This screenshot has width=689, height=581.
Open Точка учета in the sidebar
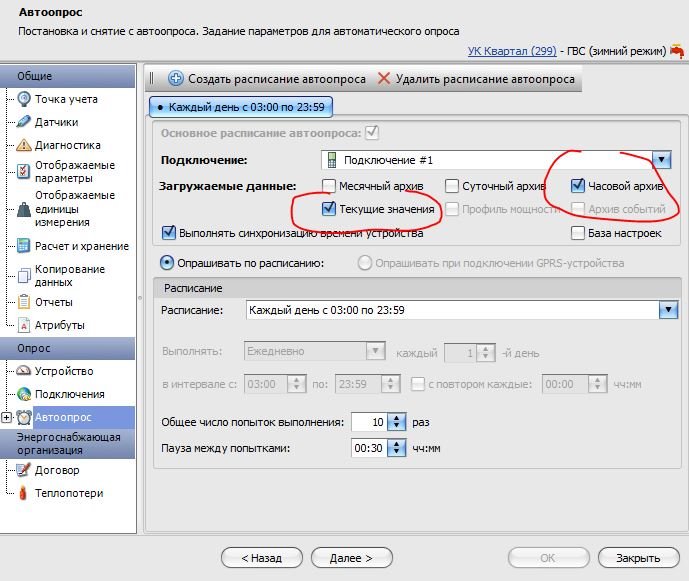point(66,99)
